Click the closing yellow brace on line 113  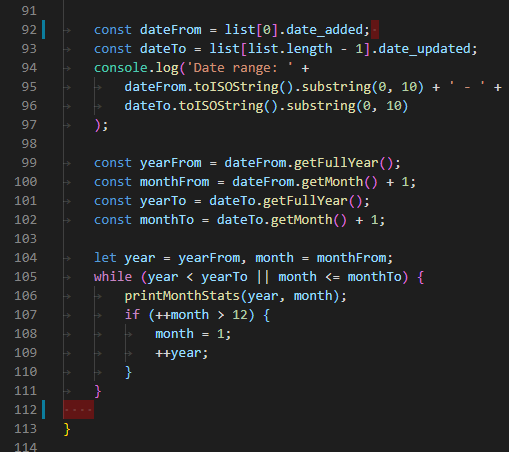click(67, 429)
